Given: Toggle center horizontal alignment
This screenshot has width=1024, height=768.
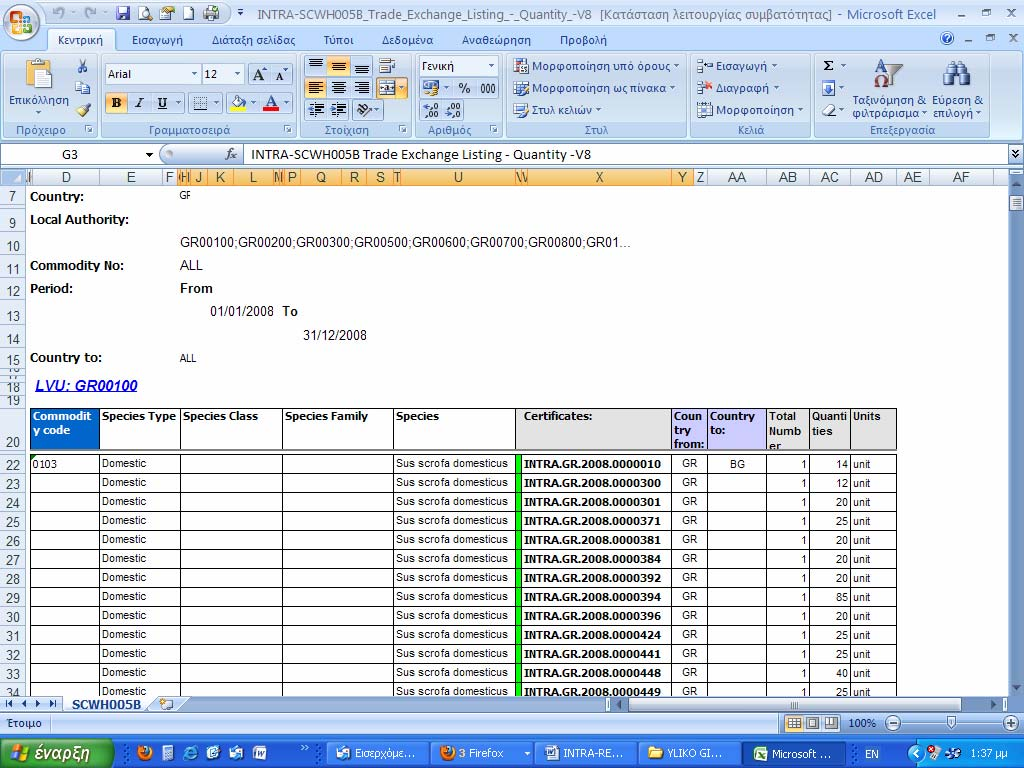Looking at the screenshot, I should coord(338,88).
